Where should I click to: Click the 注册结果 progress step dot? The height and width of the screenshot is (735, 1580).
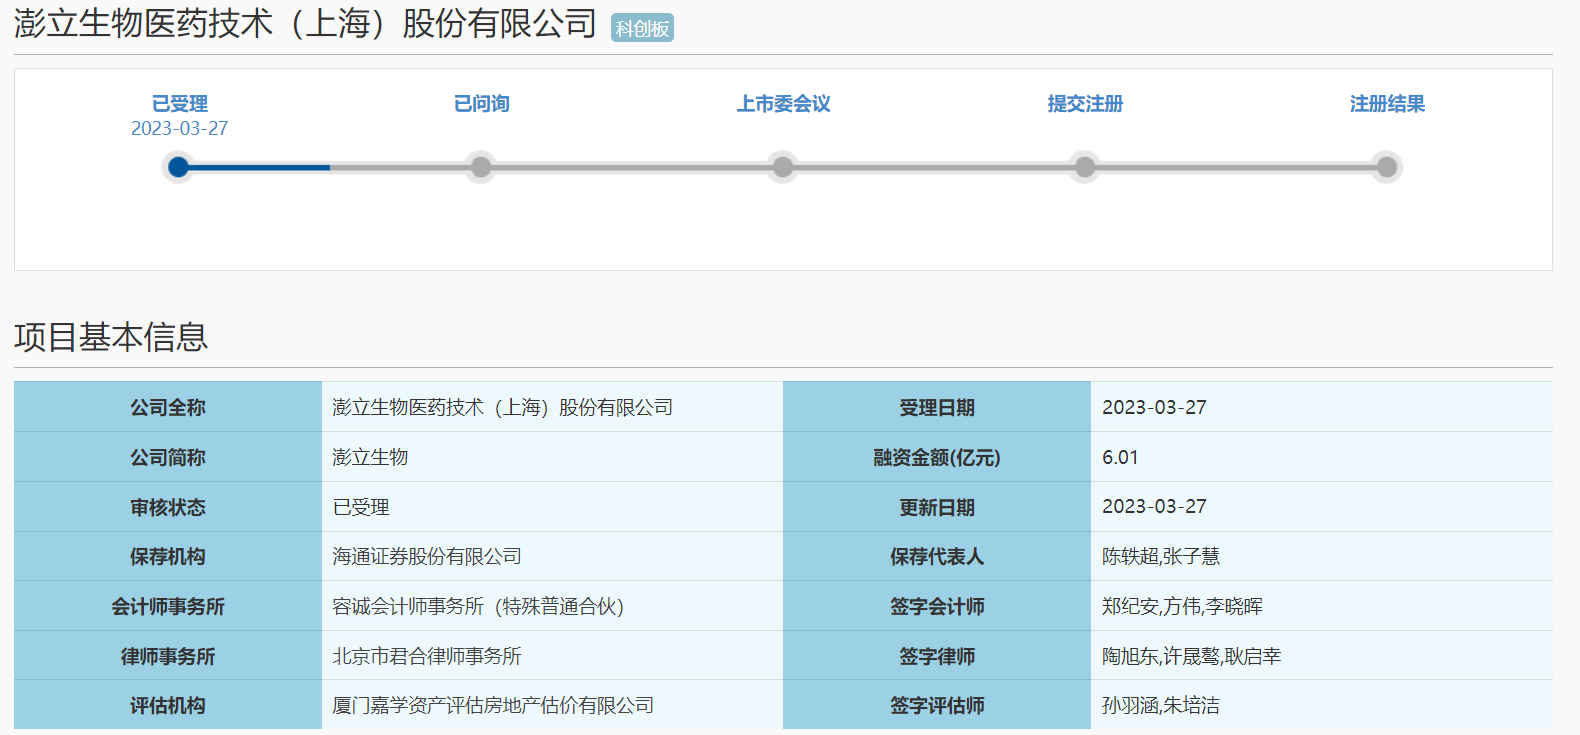coord(1386,167)
